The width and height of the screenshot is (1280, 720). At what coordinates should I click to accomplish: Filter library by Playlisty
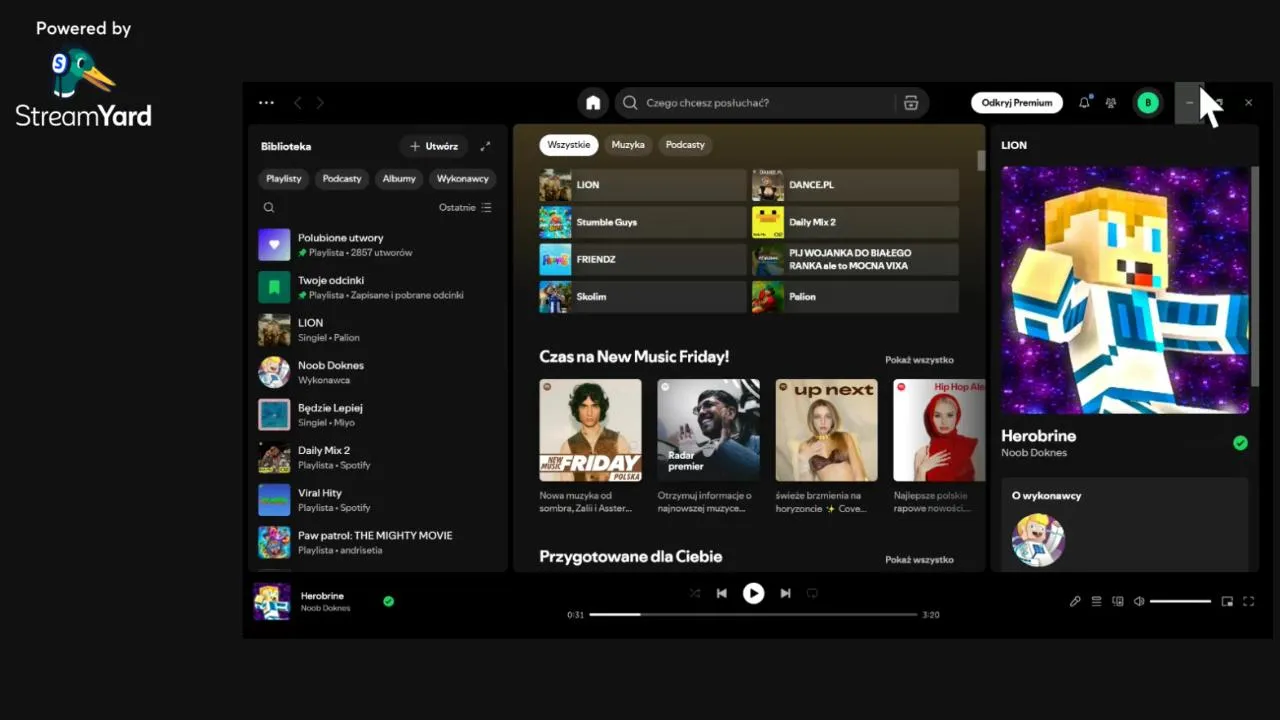(284, 179)
